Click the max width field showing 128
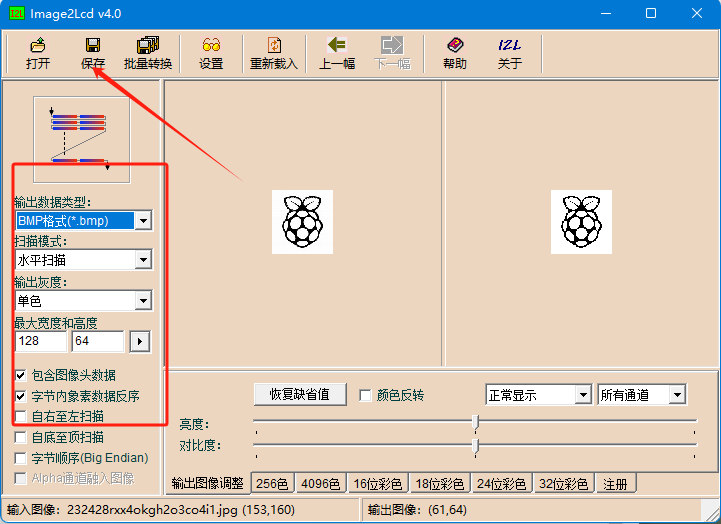721x524 pixels. [41, 342]
